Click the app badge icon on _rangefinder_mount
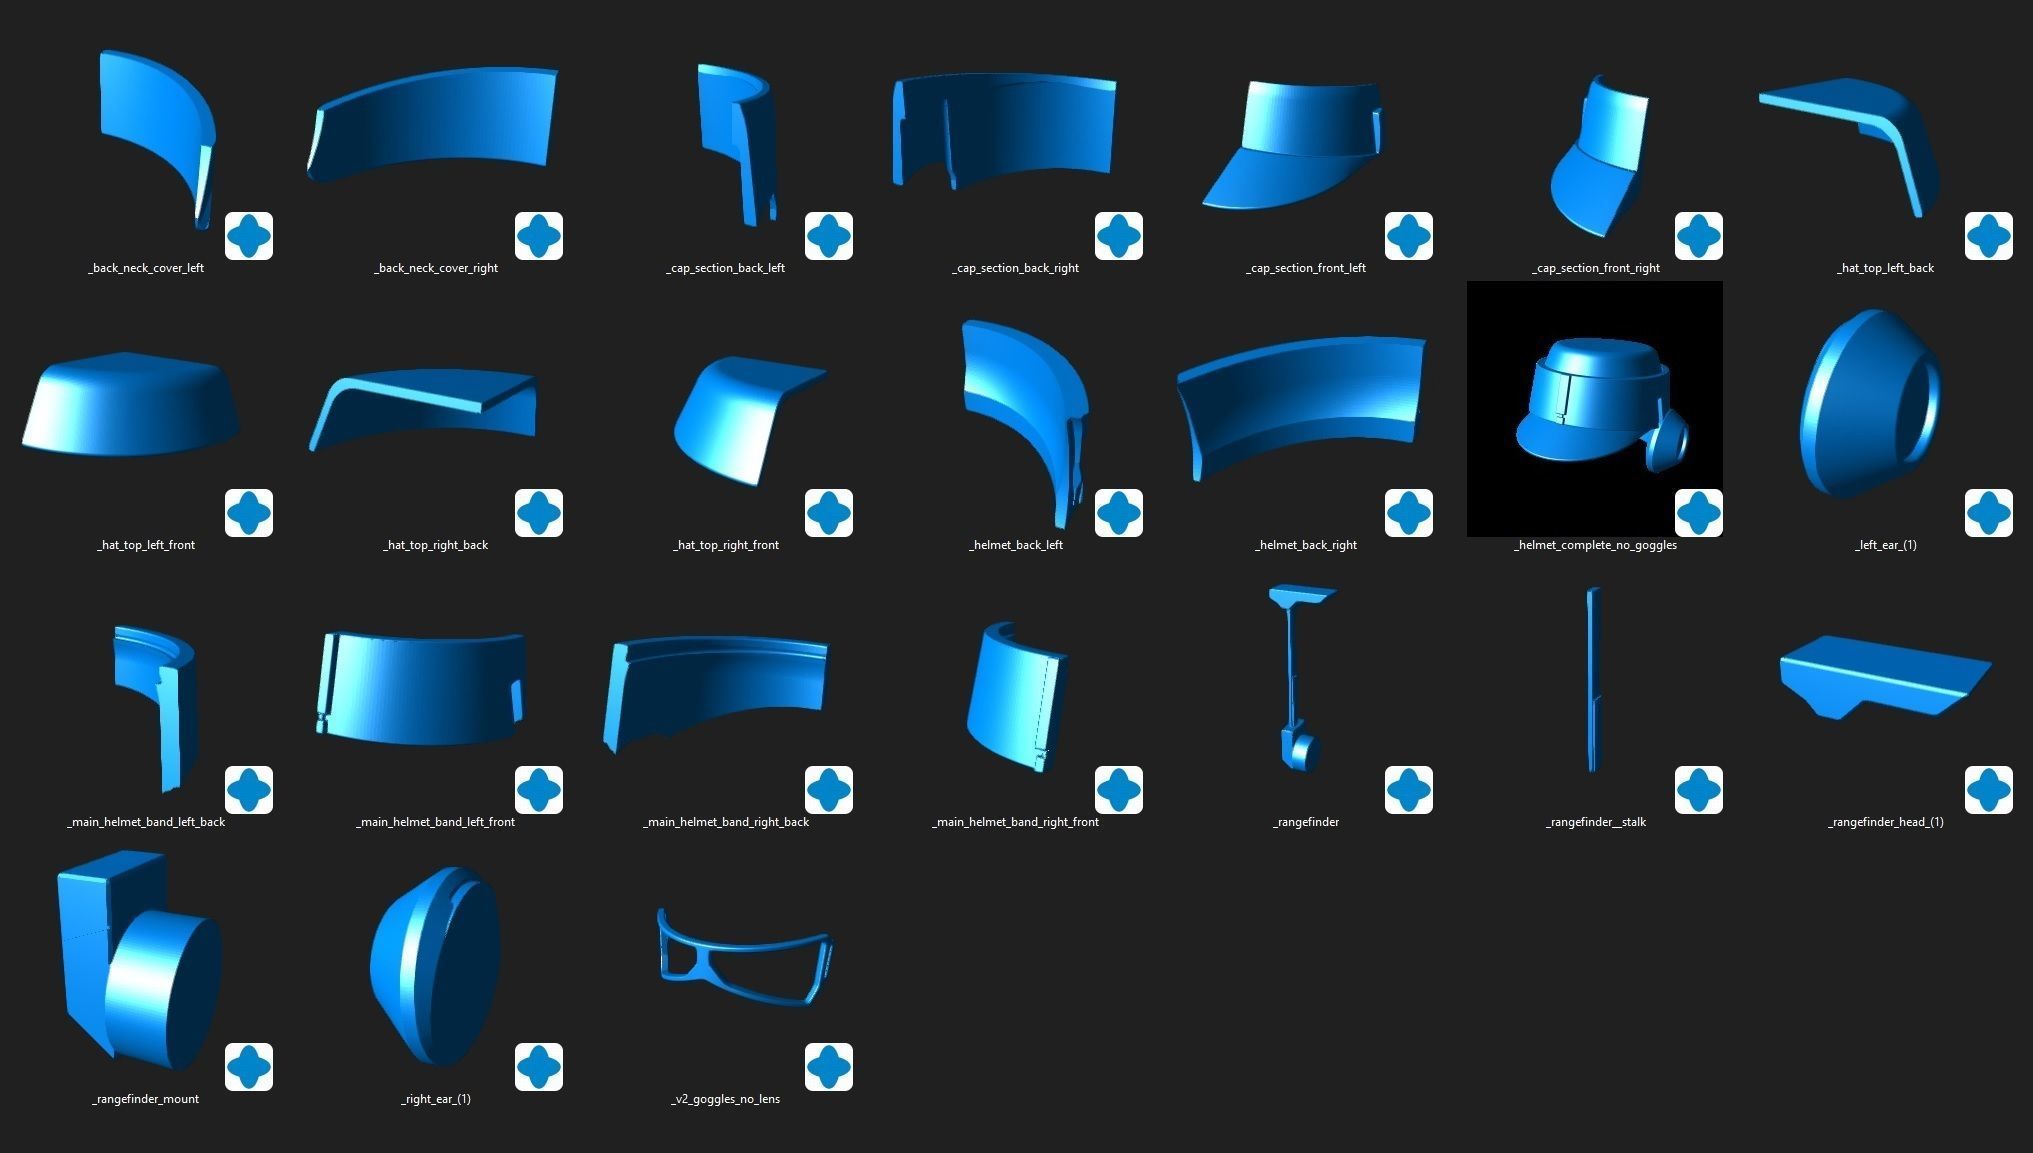Viewport: 2033px width, 1153px height. 249,1067
